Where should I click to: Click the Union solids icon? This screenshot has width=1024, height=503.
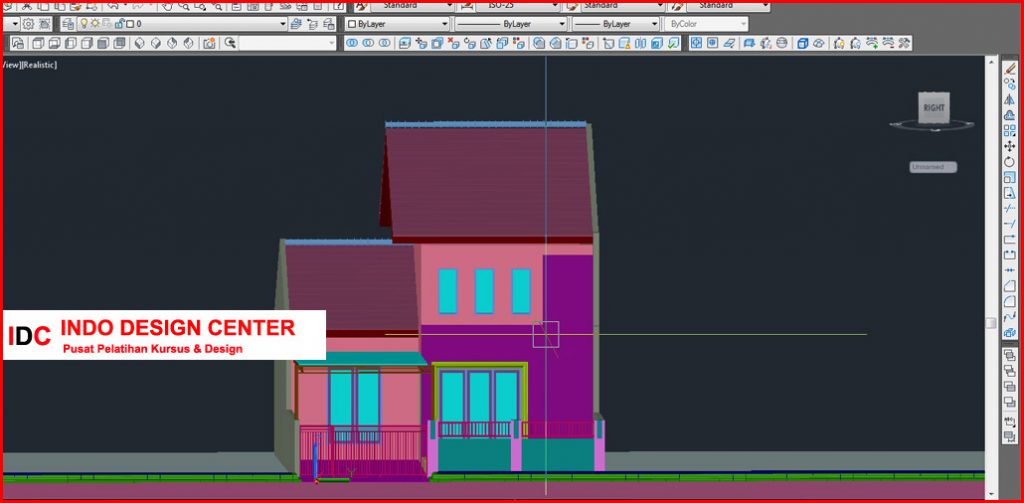pos(352,44)
